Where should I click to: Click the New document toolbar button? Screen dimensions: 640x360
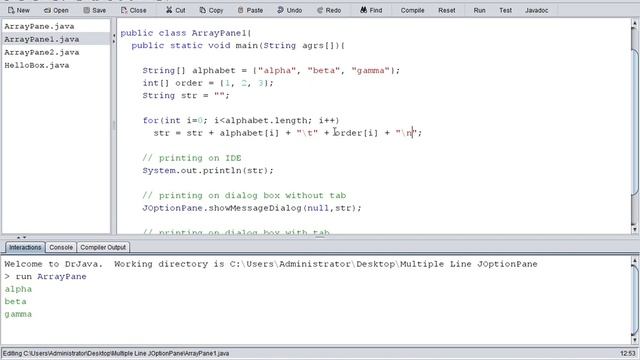coord(19,10)
